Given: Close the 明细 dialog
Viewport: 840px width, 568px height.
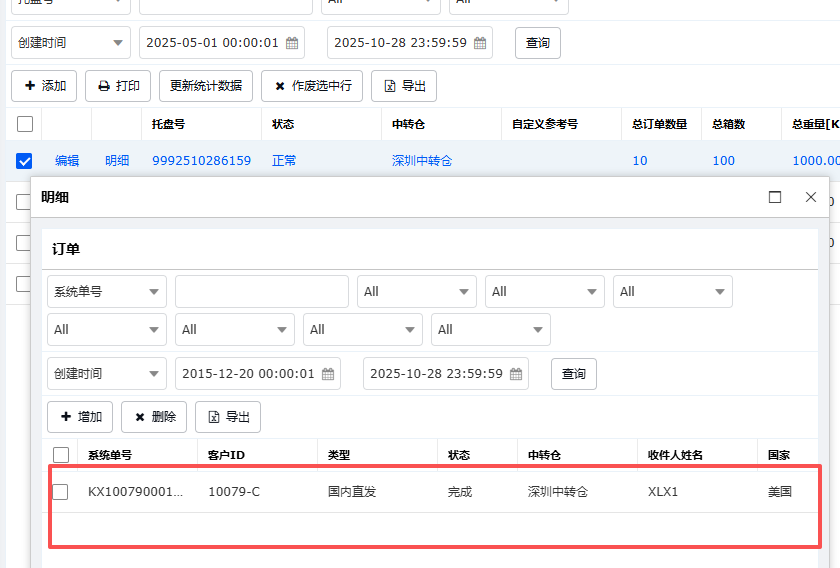Looking at the screenshot, I should point(811,197).
